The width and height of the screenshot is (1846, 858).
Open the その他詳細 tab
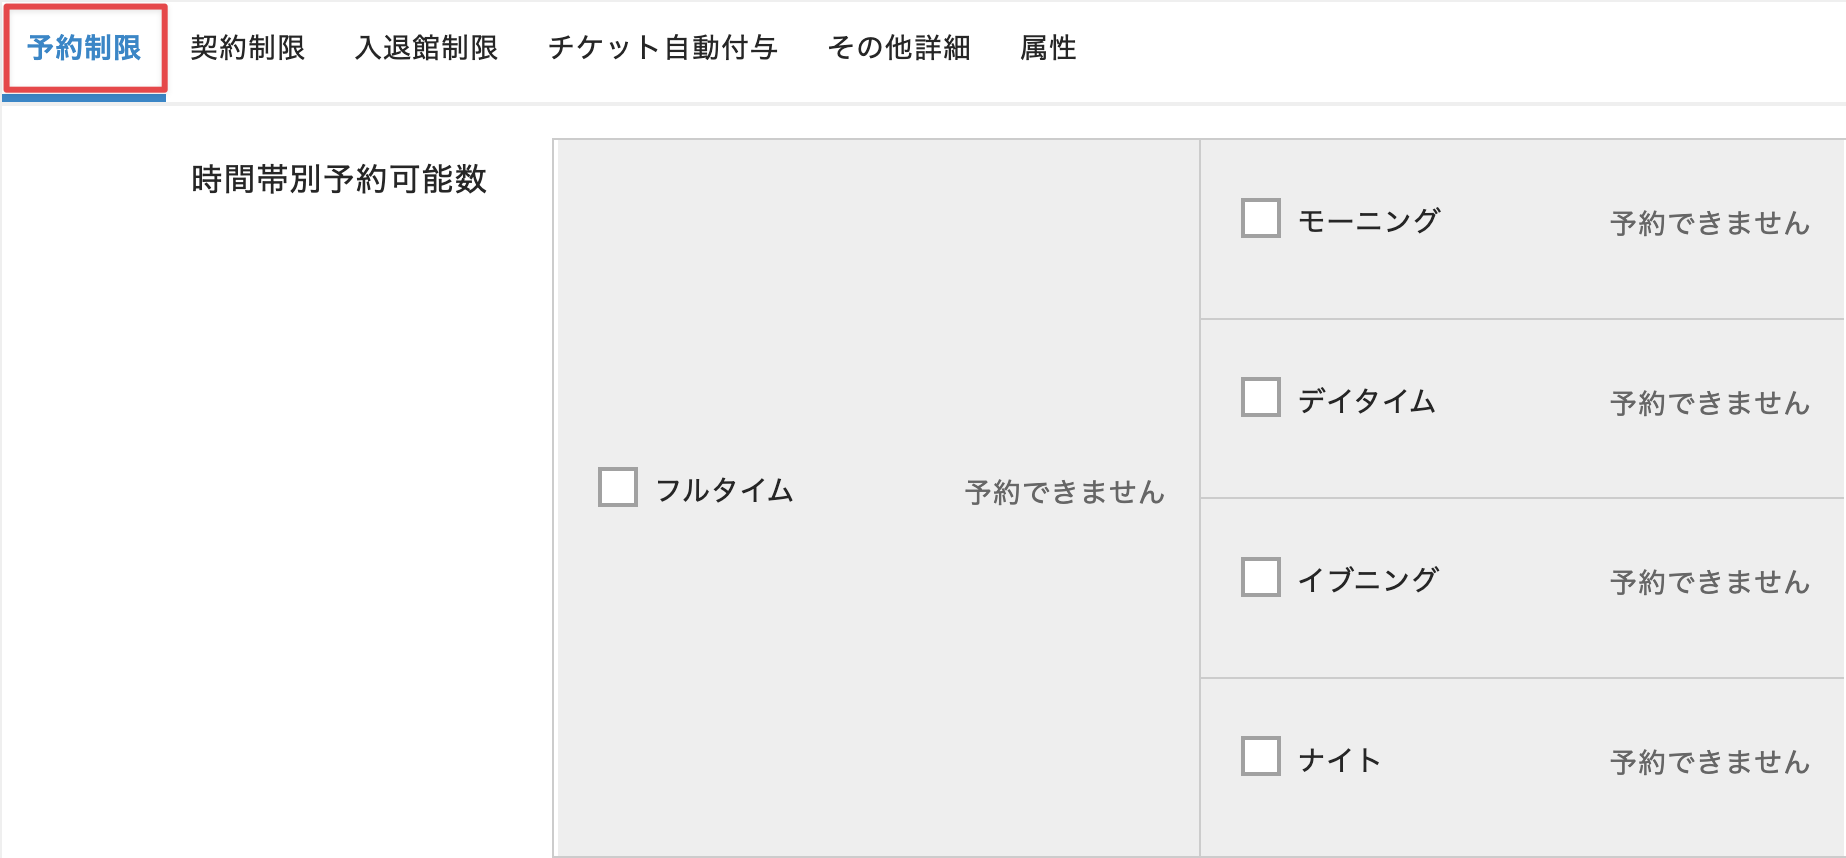coord(898,48)
